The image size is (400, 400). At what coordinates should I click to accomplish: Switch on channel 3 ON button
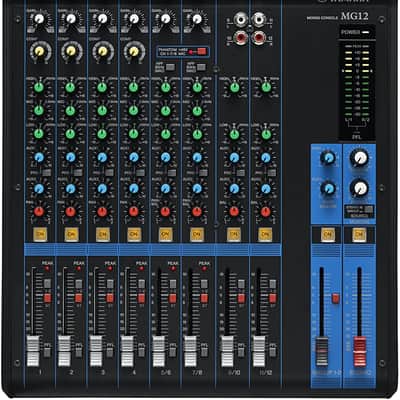pyautogui.click(x=102, y=235)
